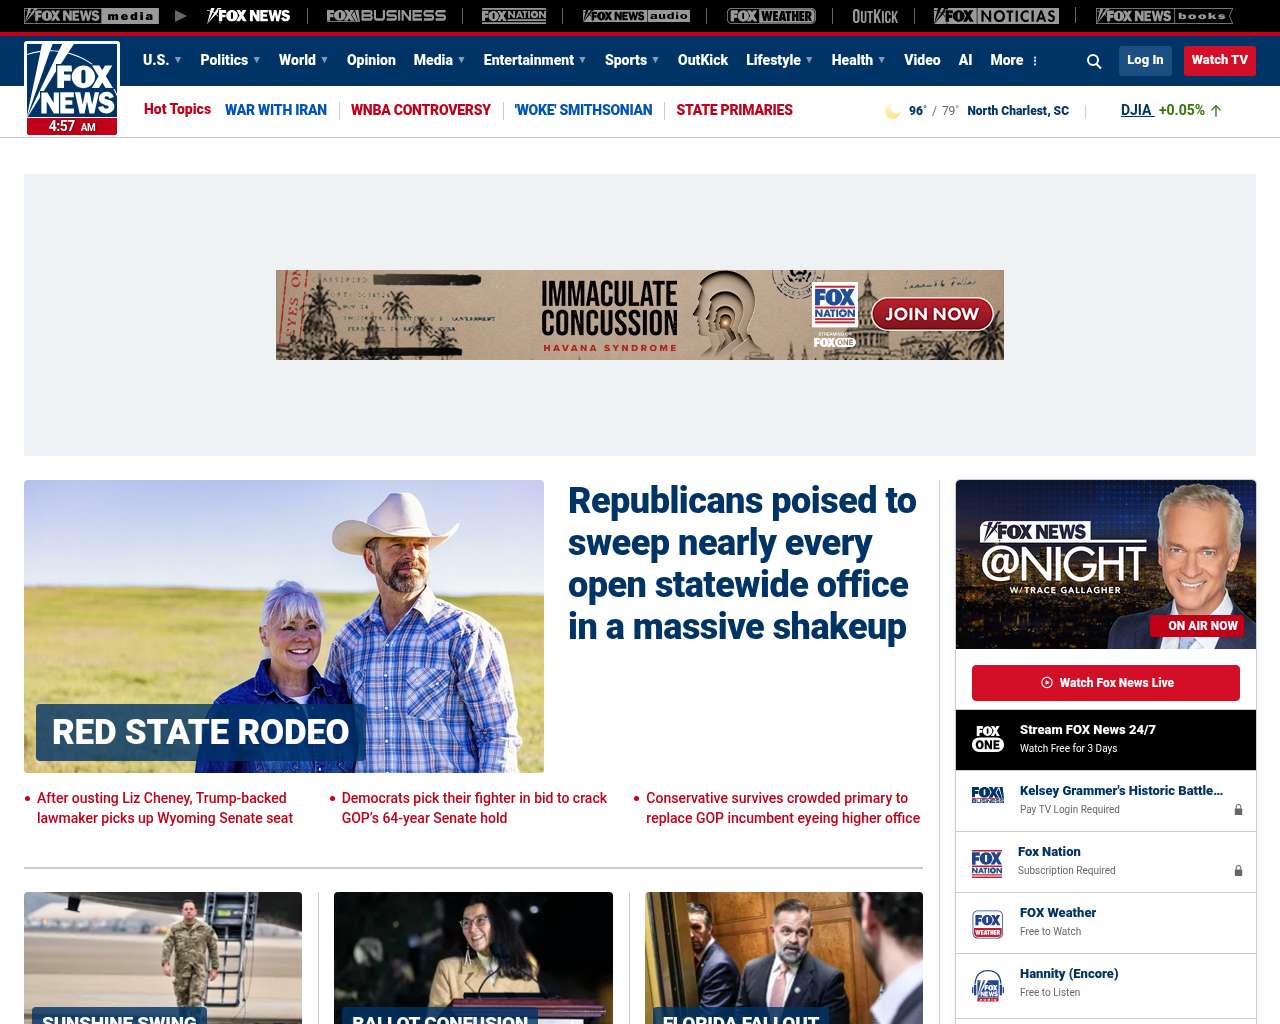
Task: Open the Fox News @Night on-air thumbnail
Action: click(x=1106, y=564)
